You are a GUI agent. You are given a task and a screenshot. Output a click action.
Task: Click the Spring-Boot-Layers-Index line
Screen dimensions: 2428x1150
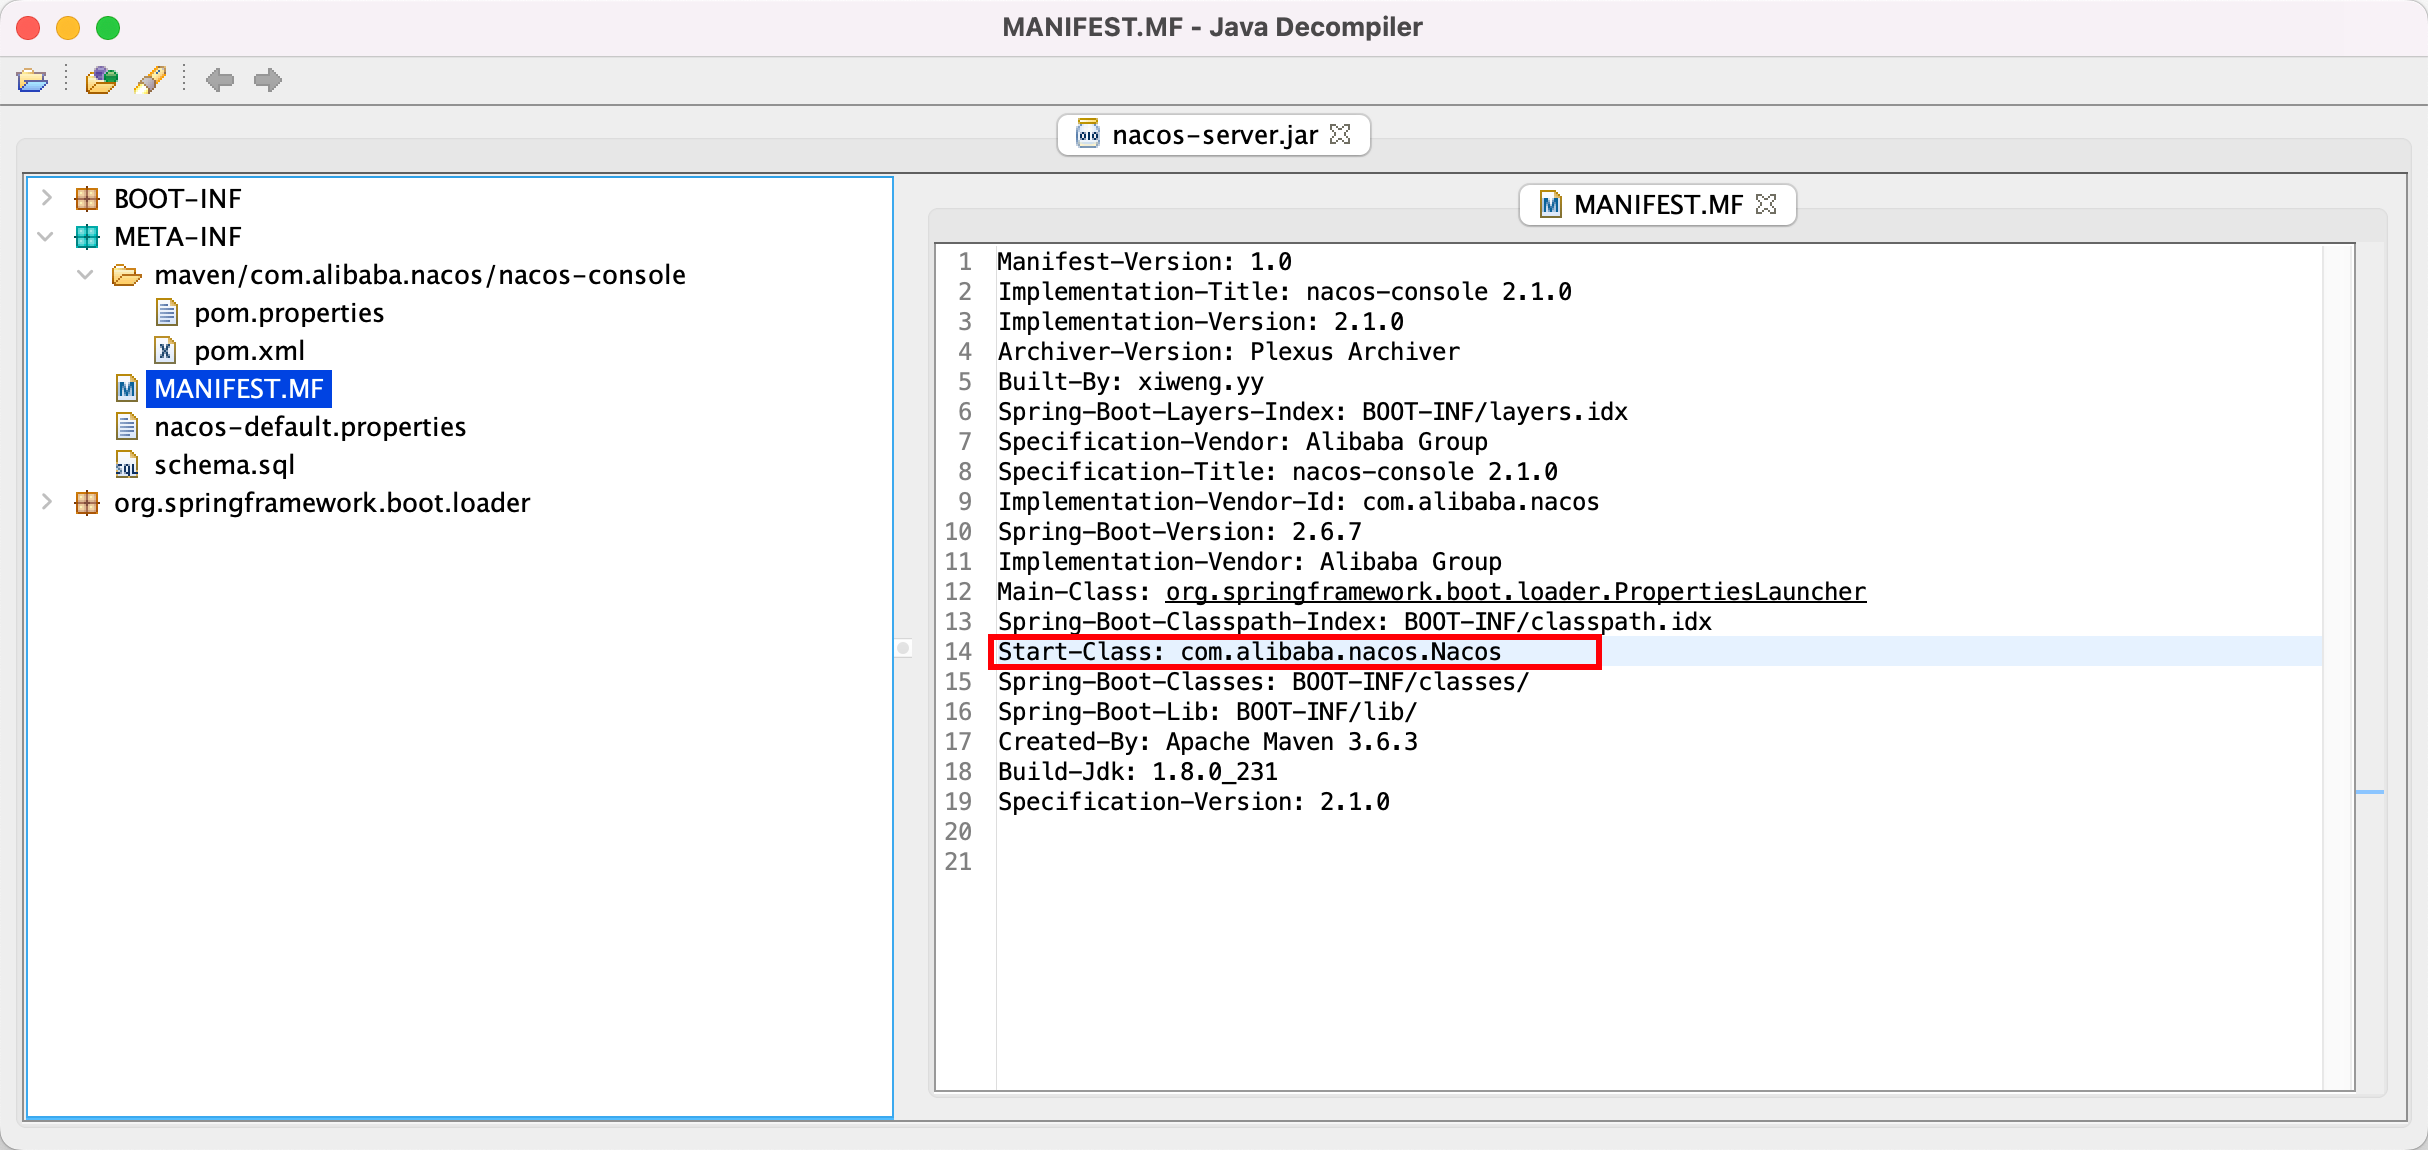(x=1312, y=412)
